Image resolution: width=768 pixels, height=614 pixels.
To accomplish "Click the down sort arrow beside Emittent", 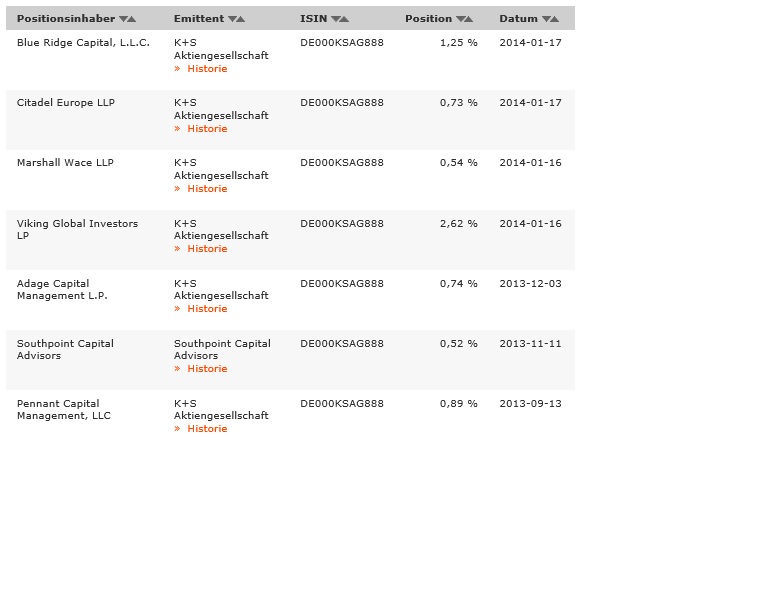I will tap(232, 19).
